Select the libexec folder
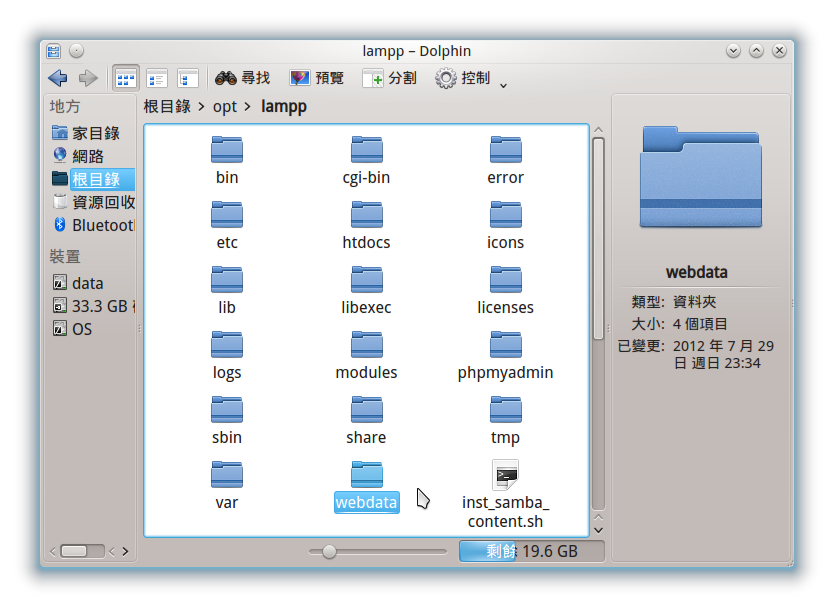This screenshot has width=834, height=607. pos(366,290)
